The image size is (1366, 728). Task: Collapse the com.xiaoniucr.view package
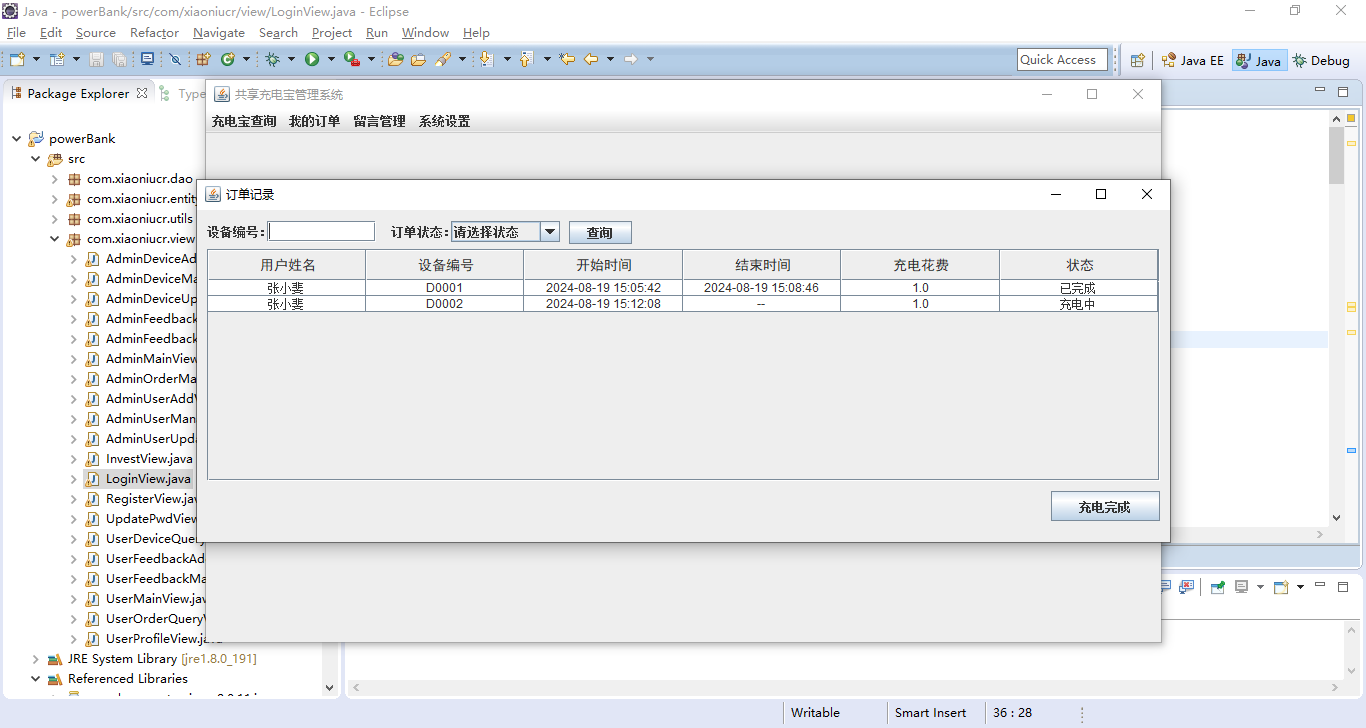coord(55,239)
